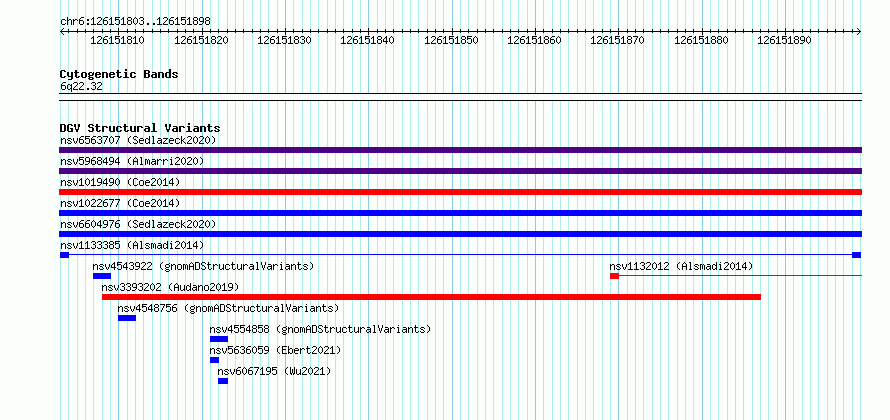Click the nsv1022677 (Coe2014) label
890x420 pixels.
120,203
